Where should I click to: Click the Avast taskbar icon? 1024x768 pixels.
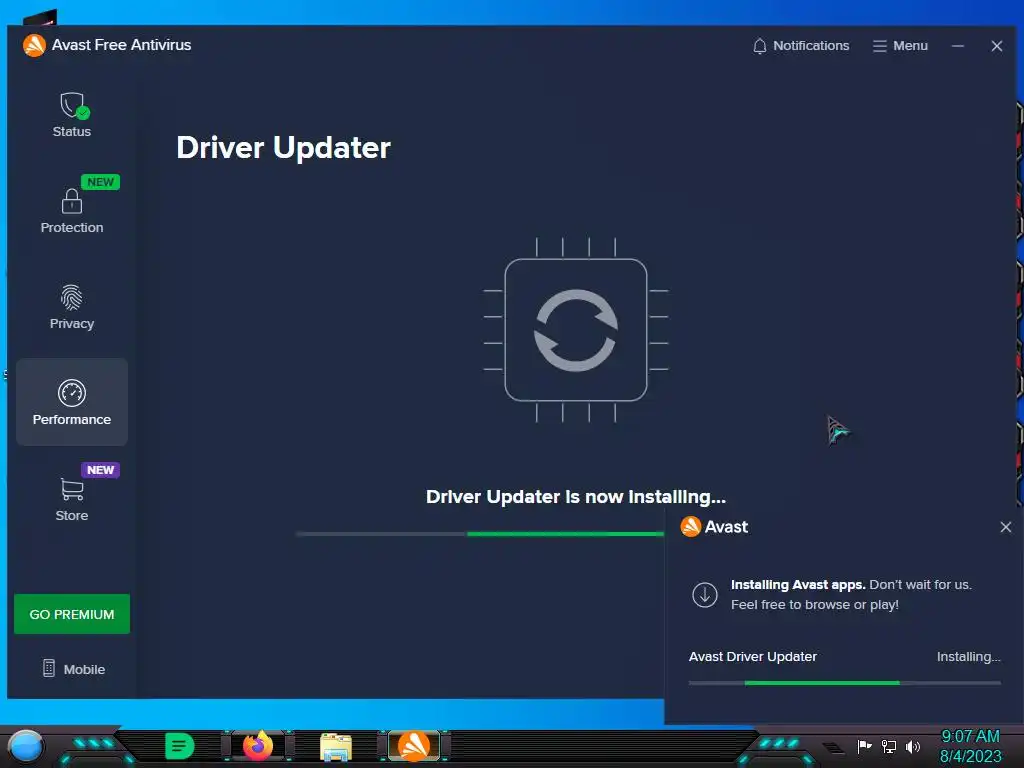coord(414,746)
